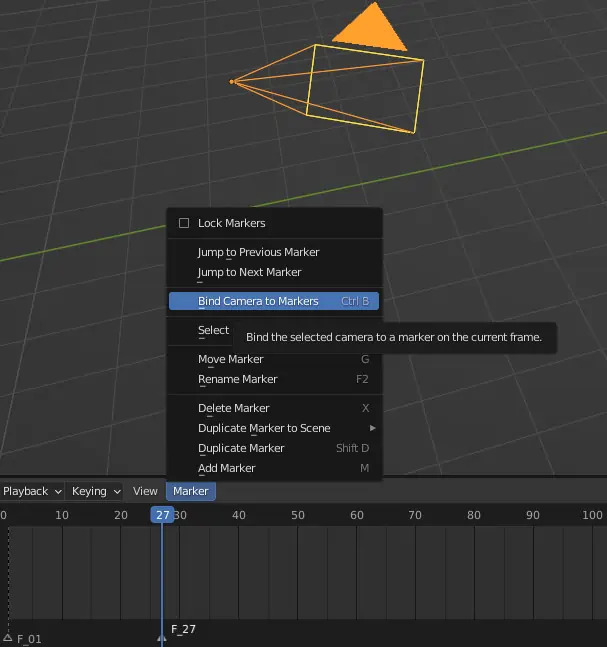Image resolution: width=607 pixels, height=647 pixels.
Task: Toggle the Lock Markers checkbox
Action: [x=184, y=223]
